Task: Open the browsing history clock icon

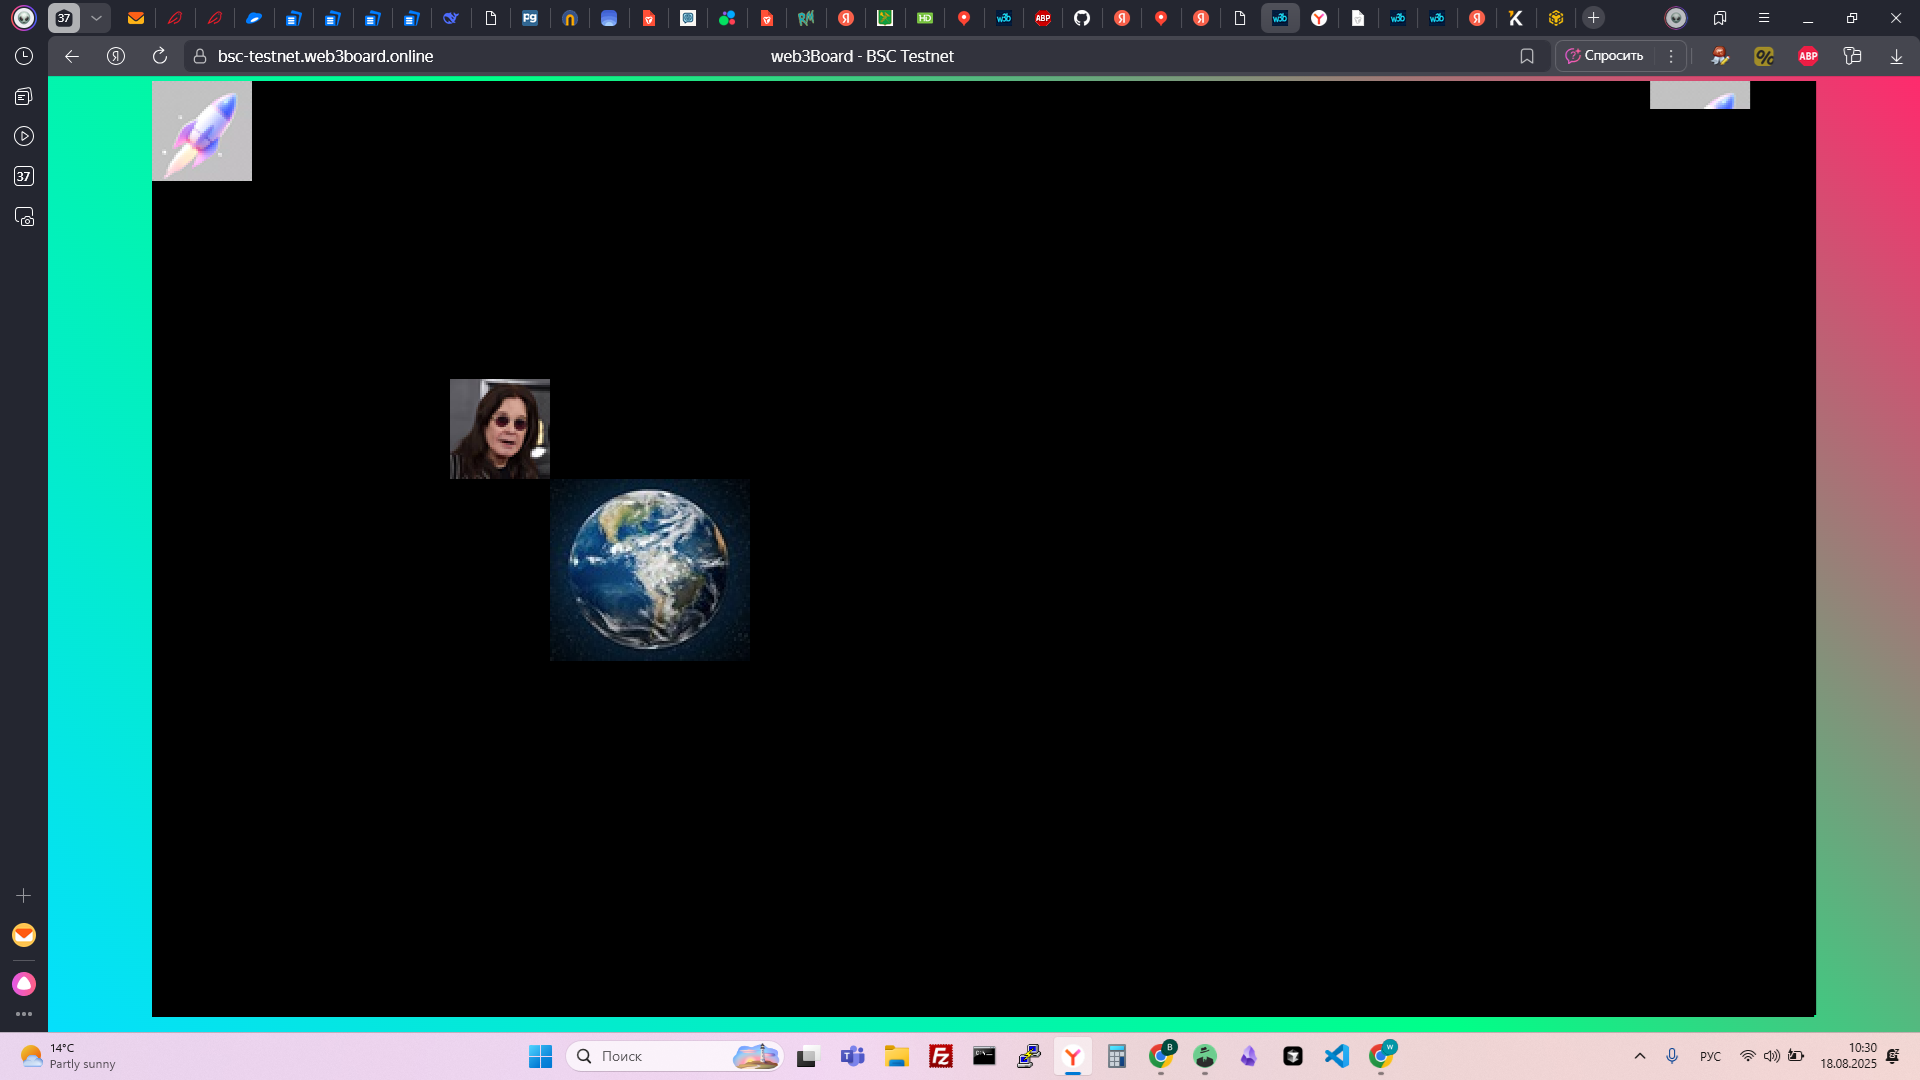Action: pyautogui.click(x=24, y=57)
